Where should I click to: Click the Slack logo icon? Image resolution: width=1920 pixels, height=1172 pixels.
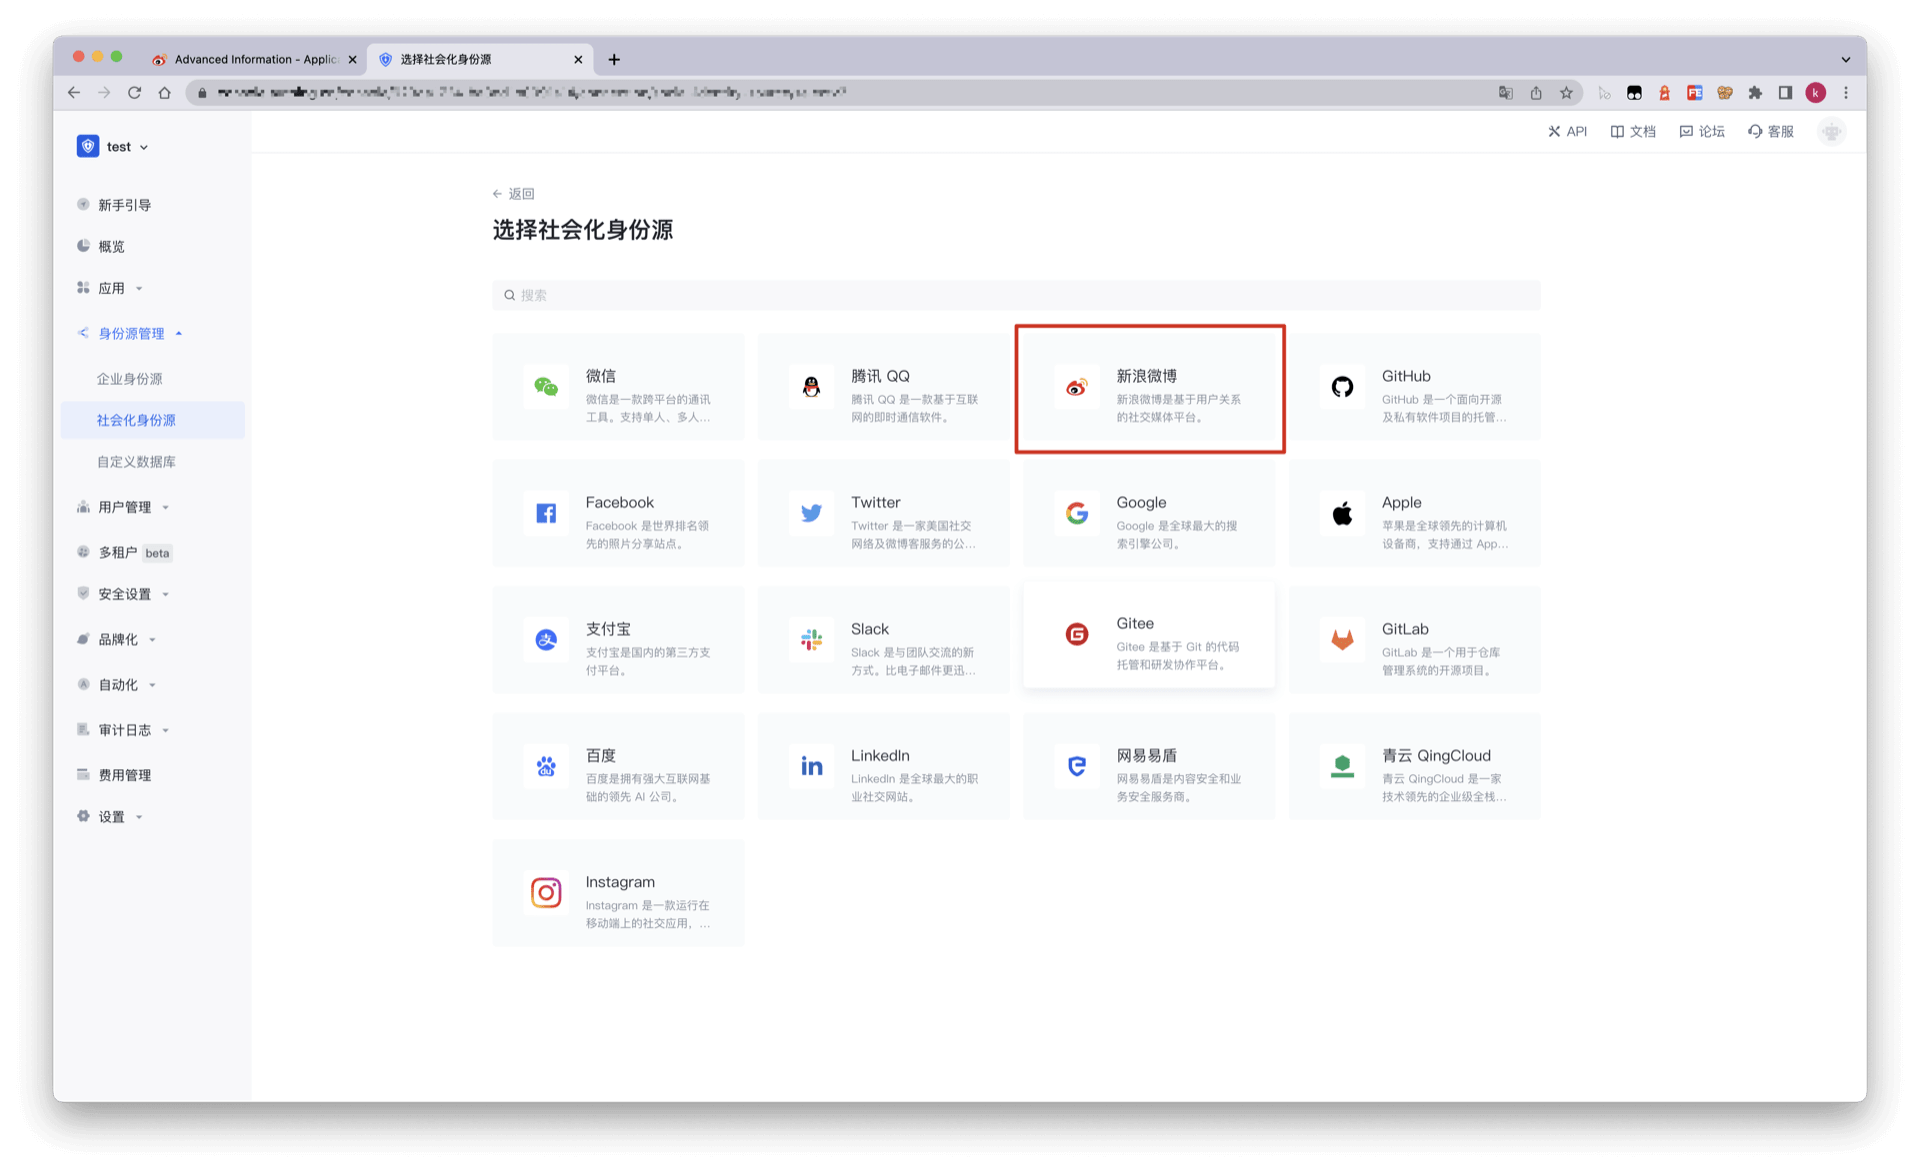coord(811,640)
